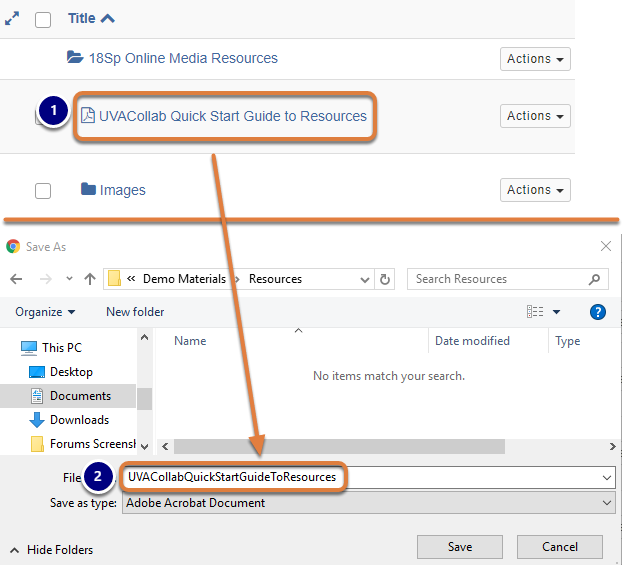The image size is (622, 565).
Task: Open Actions menu for 18Sp Online Media Resources
Action: [535, 59]
